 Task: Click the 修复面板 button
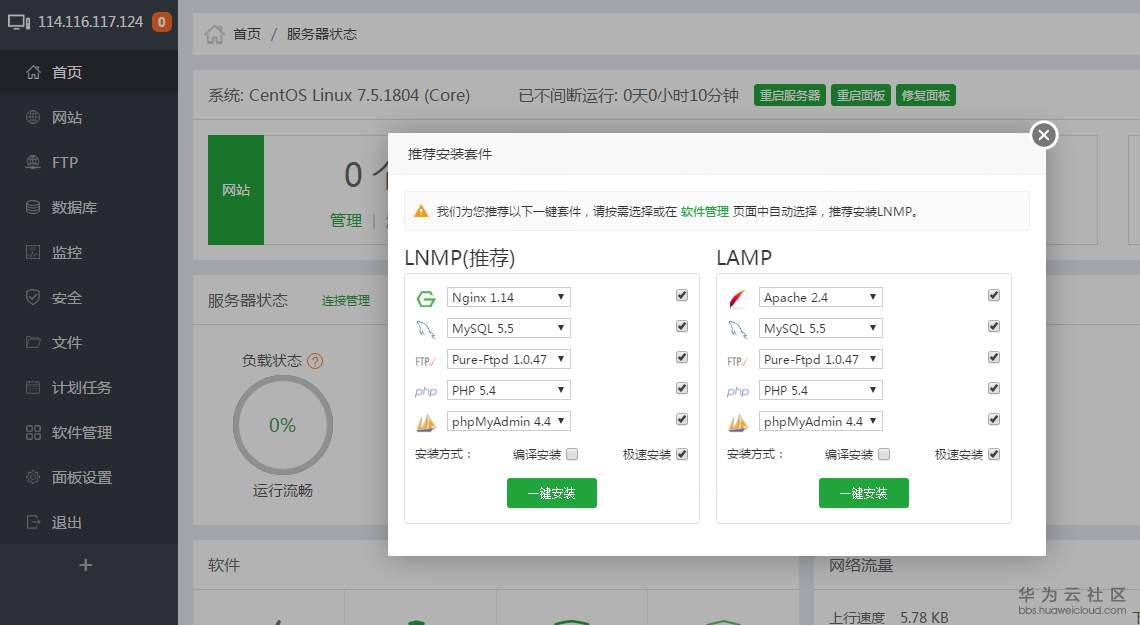[926, 95]
